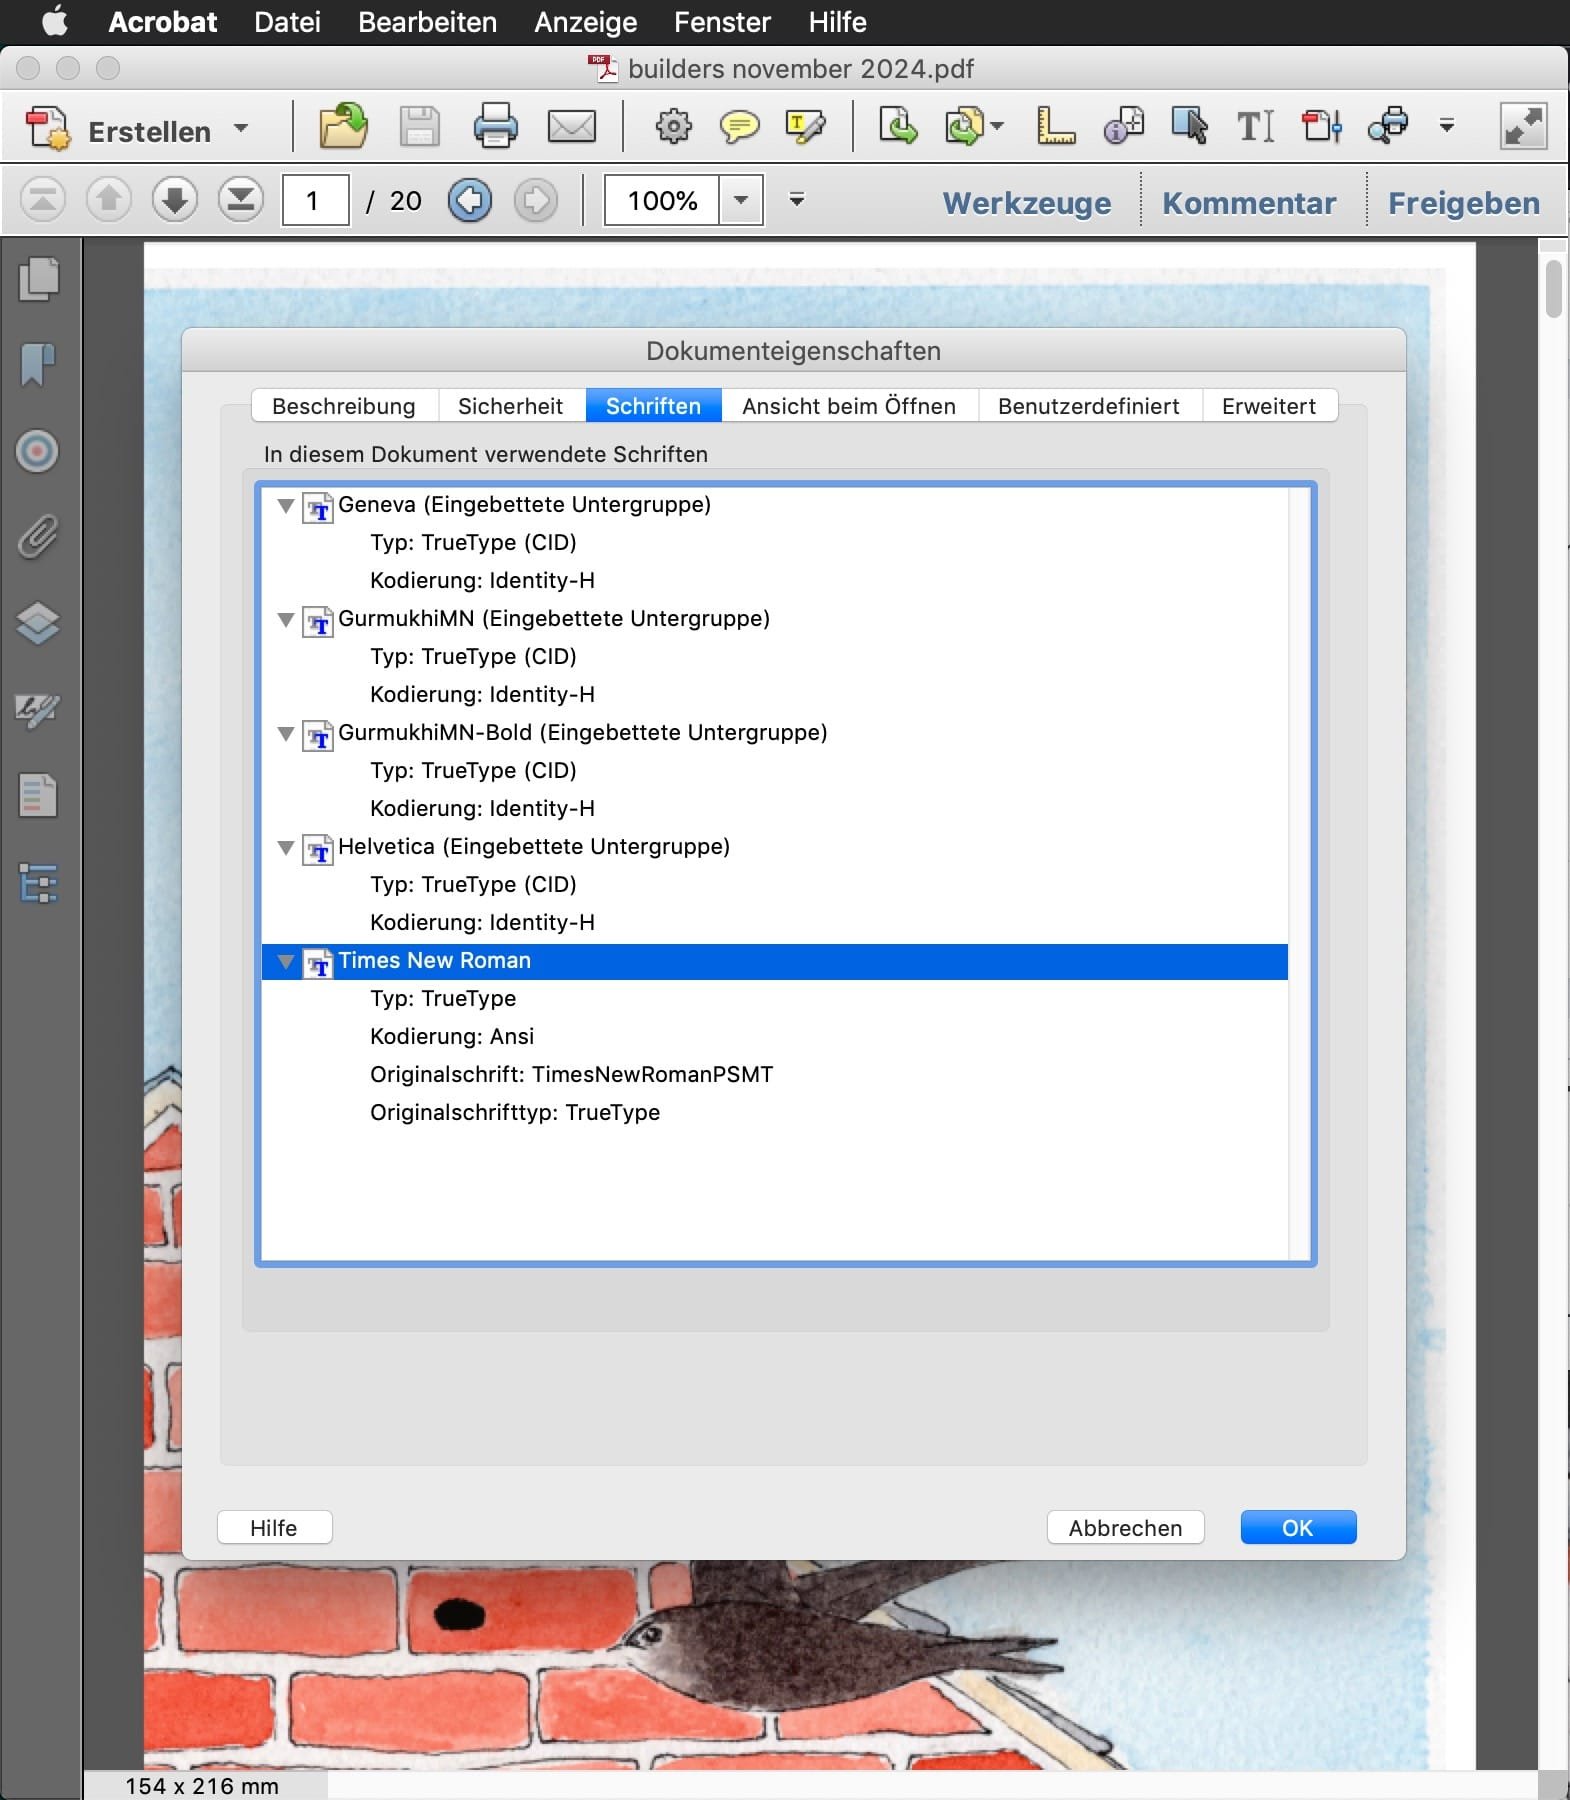The height and width of the screenshot is (1800, 1570).
Task: Open the Bearbeiten menu
Action: (x=427, y=22)
